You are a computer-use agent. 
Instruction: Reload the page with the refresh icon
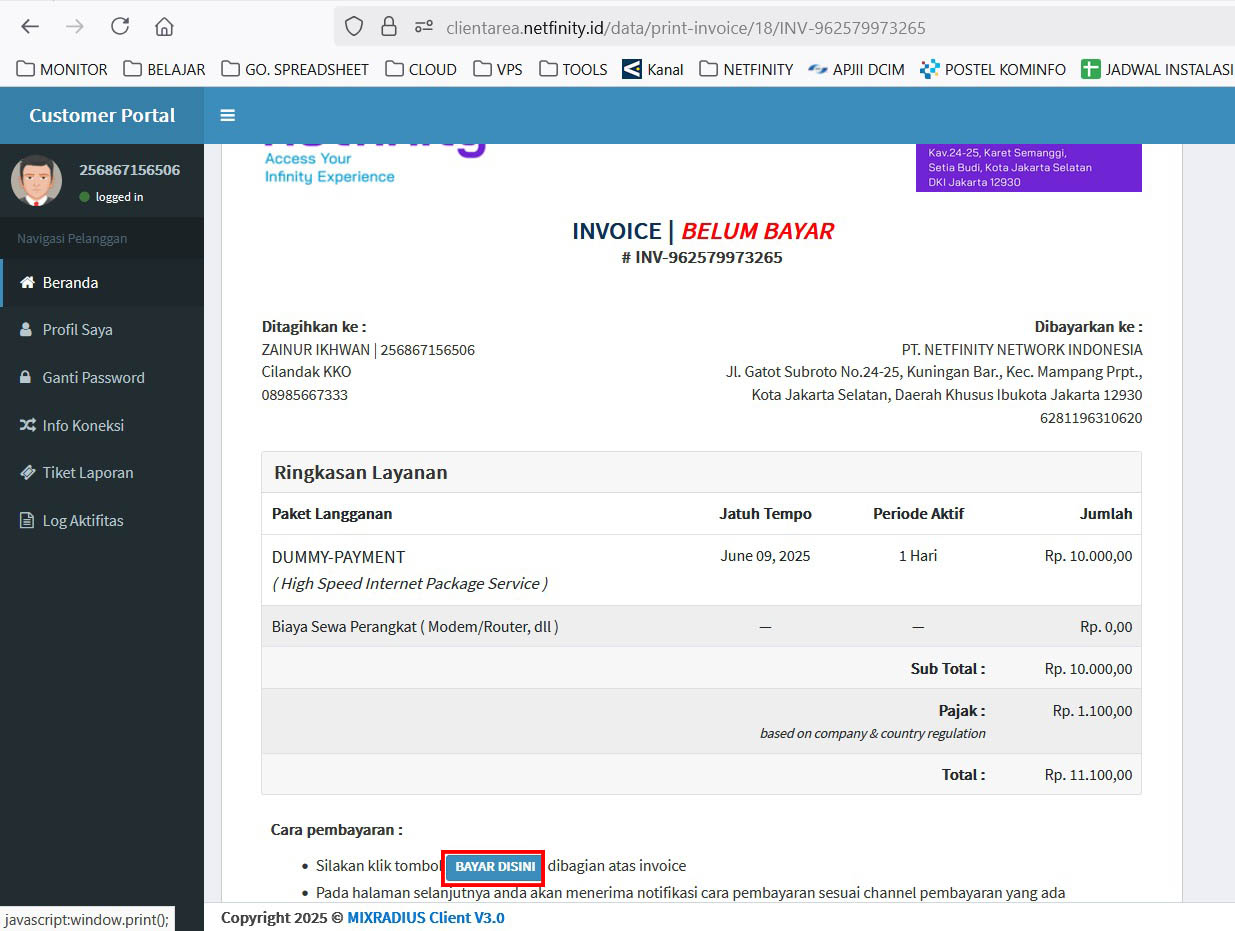tap(120, 27)
